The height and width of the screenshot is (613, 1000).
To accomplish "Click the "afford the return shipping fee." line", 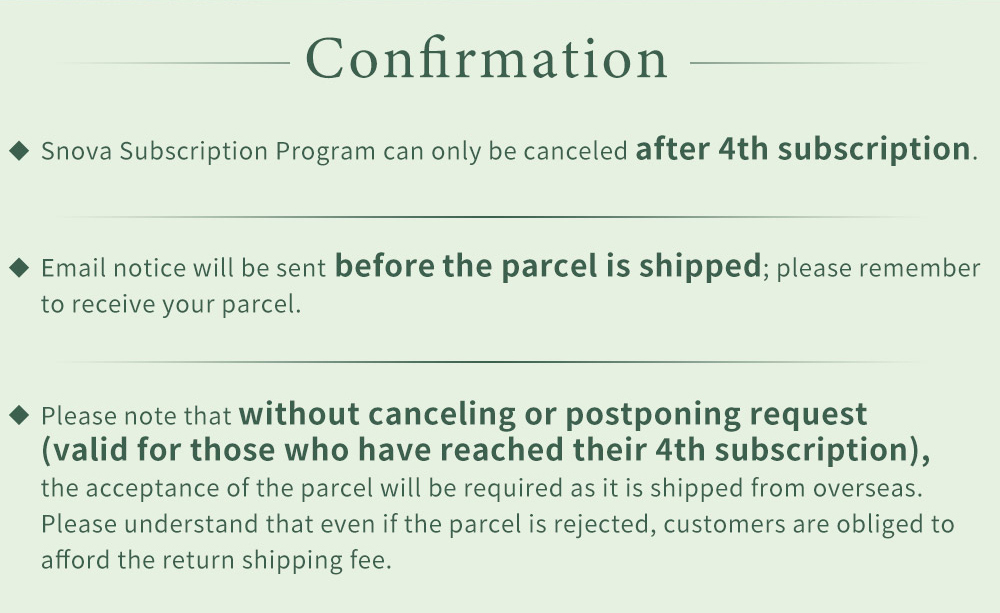I will coord(215,560).
